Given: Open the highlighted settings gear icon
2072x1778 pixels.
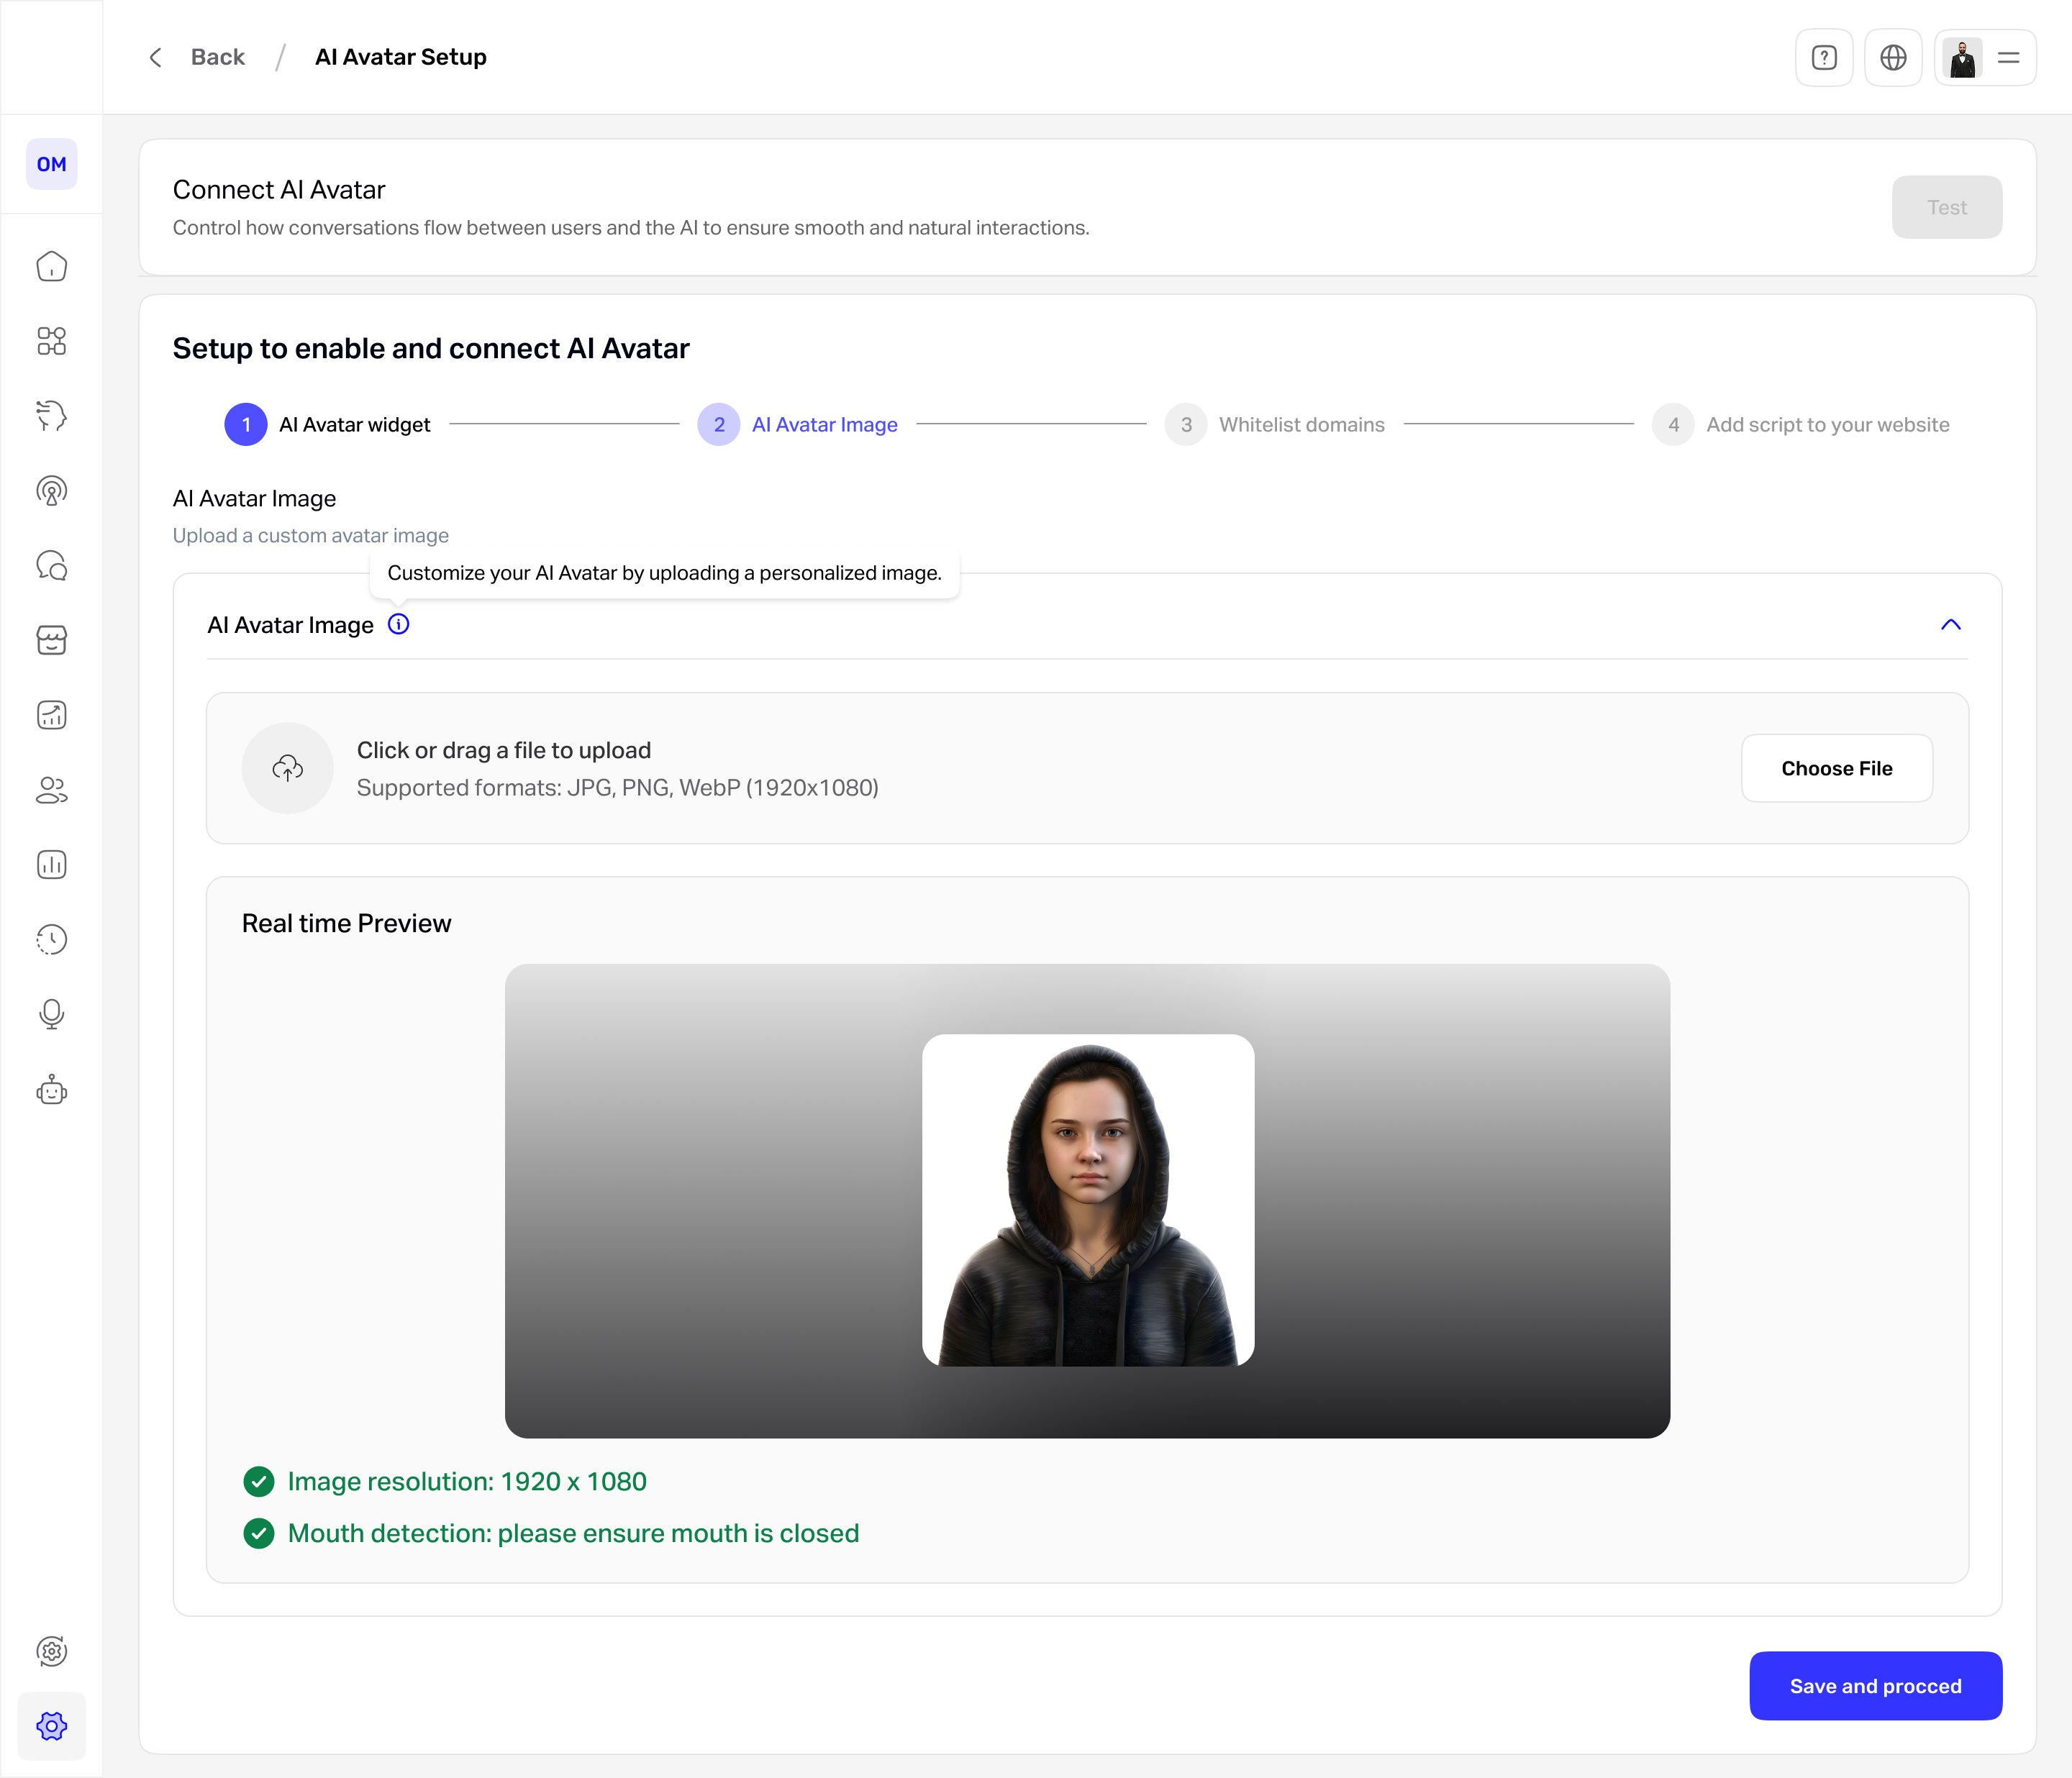Looking at the screenshot, I should [52, 1726].
